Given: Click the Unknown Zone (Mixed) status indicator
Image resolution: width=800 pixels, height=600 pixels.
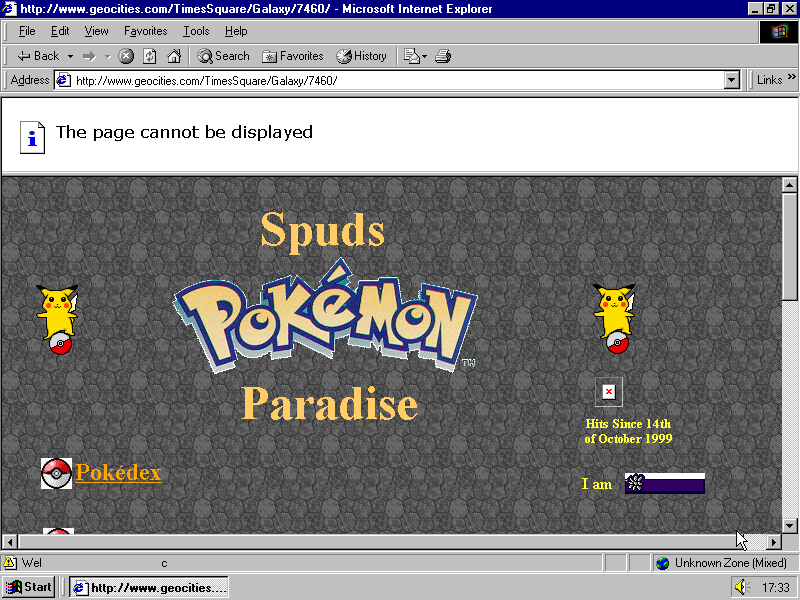Looking at the screenshot, I should pos(724,563).
